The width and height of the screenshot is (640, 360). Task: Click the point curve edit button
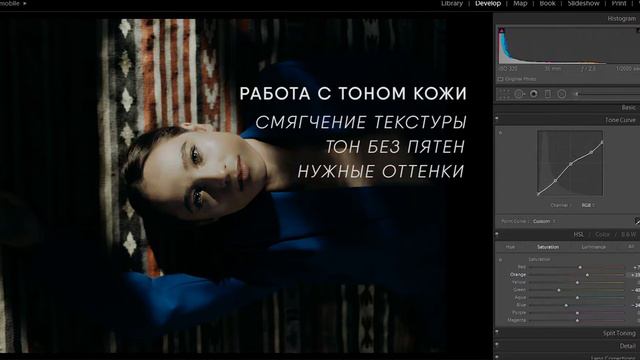[x=637, y=221]
